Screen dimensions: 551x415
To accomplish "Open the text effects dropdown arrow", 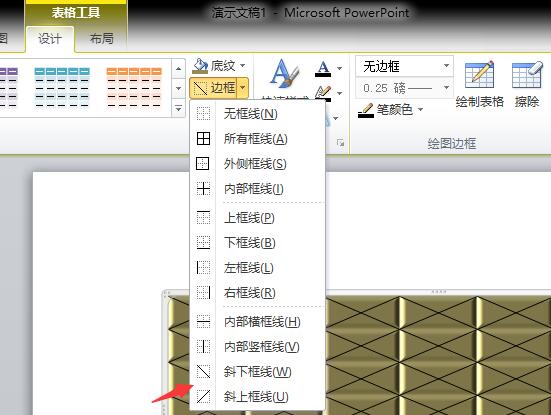I will tap(336, 118).
